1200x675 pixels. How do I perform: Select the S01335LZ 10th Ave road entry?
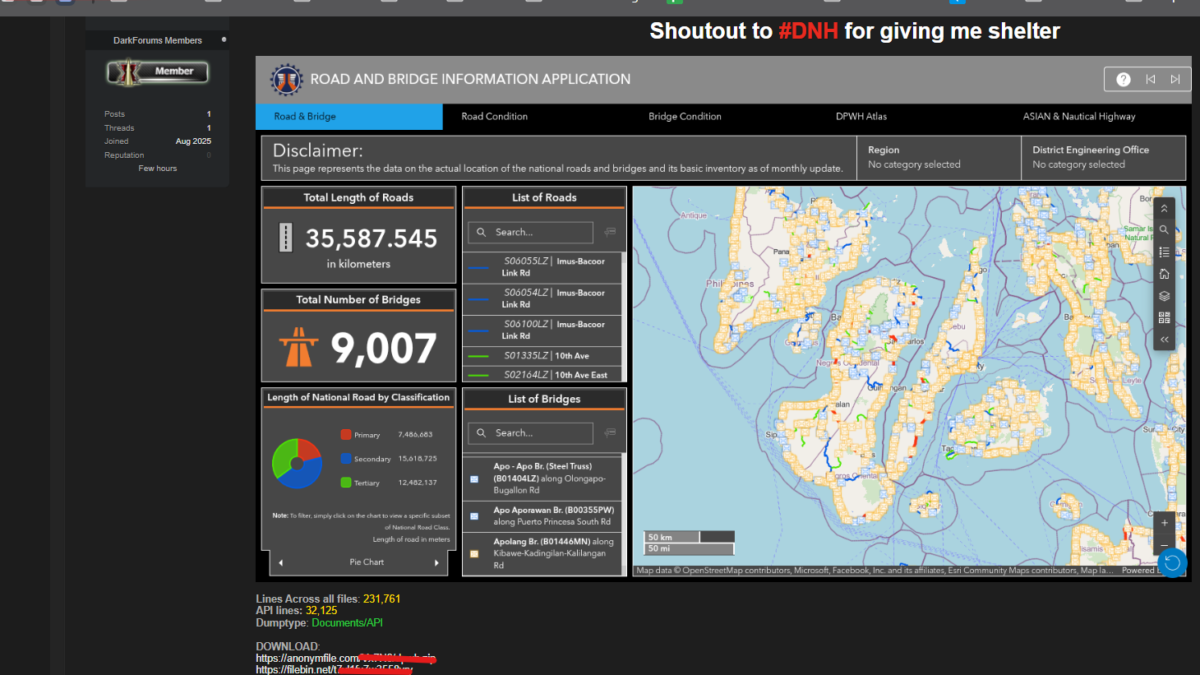545,356
